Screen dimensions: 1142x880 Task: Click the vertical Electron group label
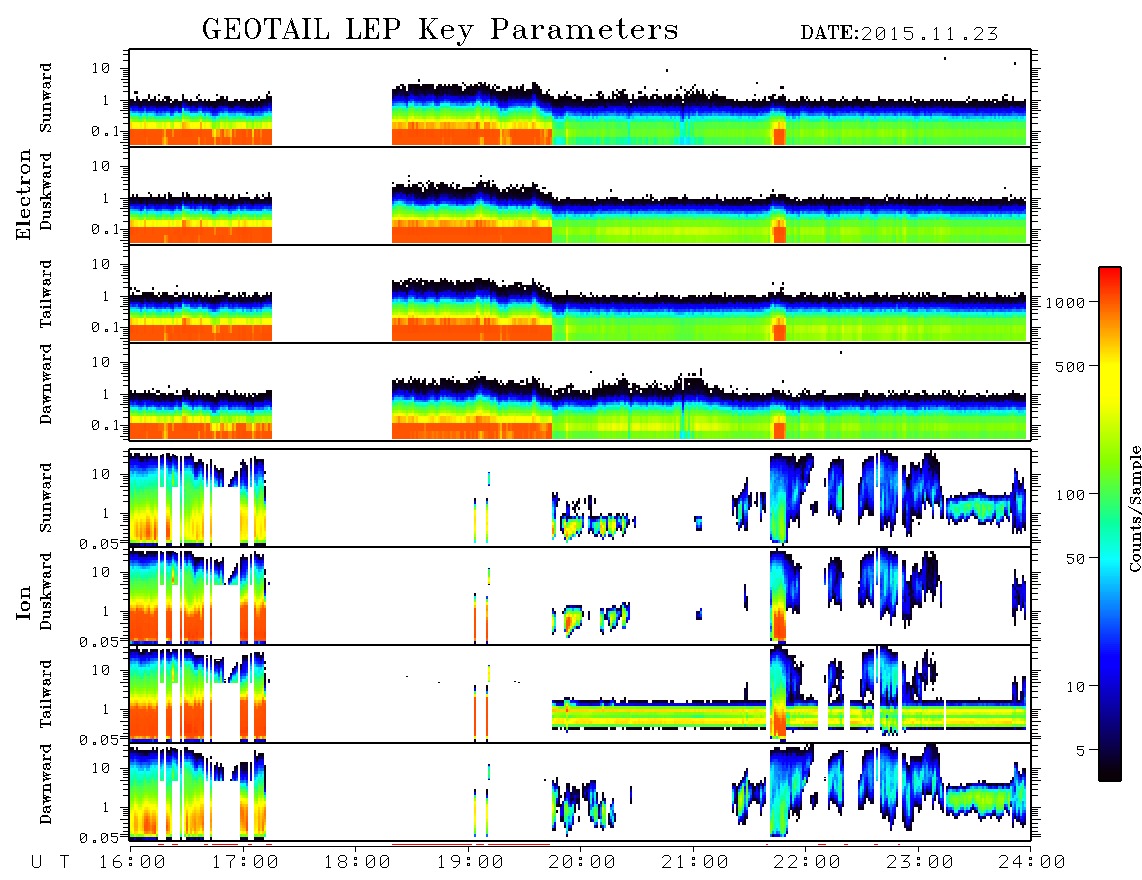pos(24,195)
